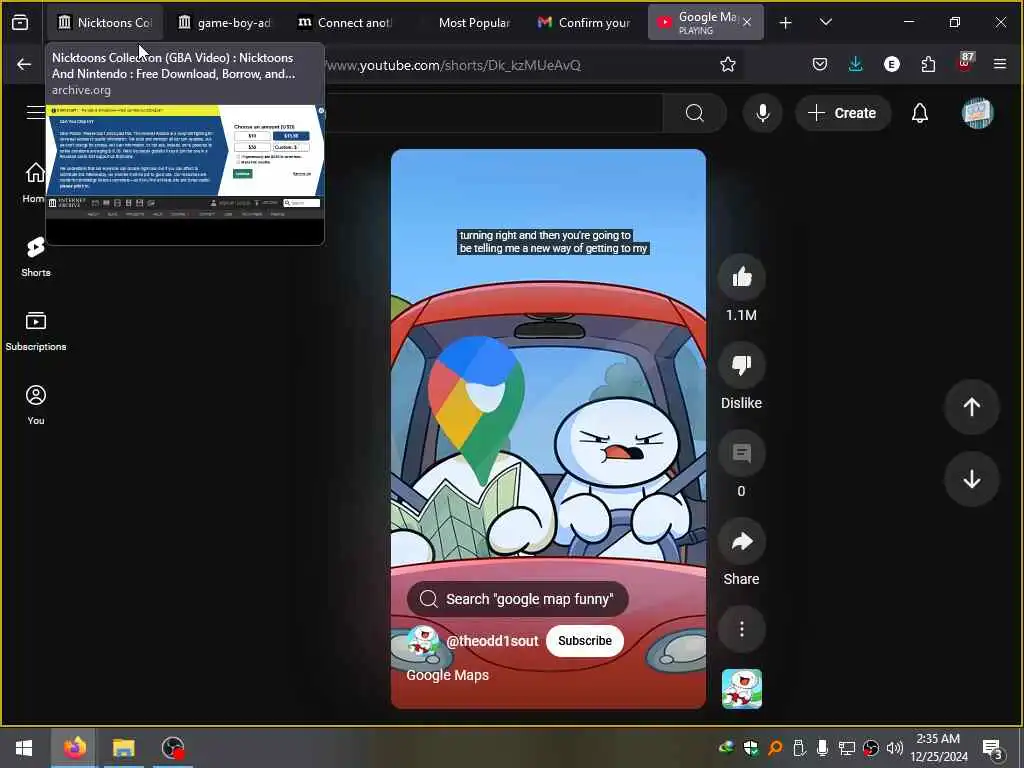This screenshot has width=1024, height=768.
Task: Open the extension with 87 badge
Action: coord(965,63)
